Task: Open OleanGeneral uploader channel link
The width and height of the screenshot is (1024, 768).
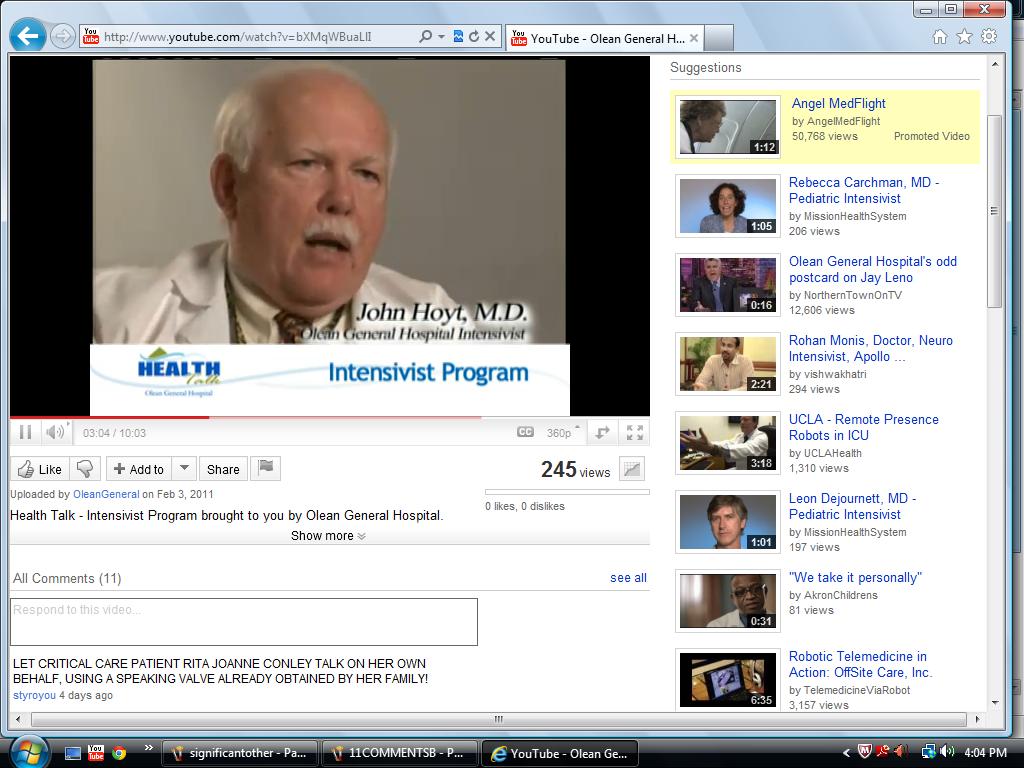Action: pos(106,494)
